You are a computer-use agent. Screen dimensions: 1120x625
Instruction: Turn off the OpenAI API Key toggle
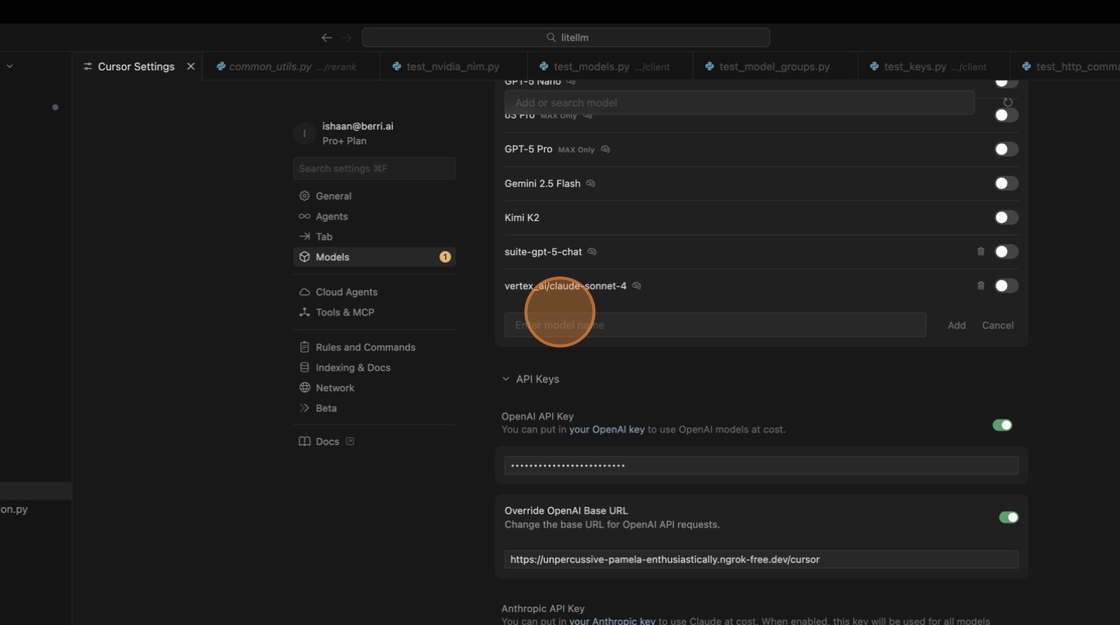click(x=1001, y=425)
